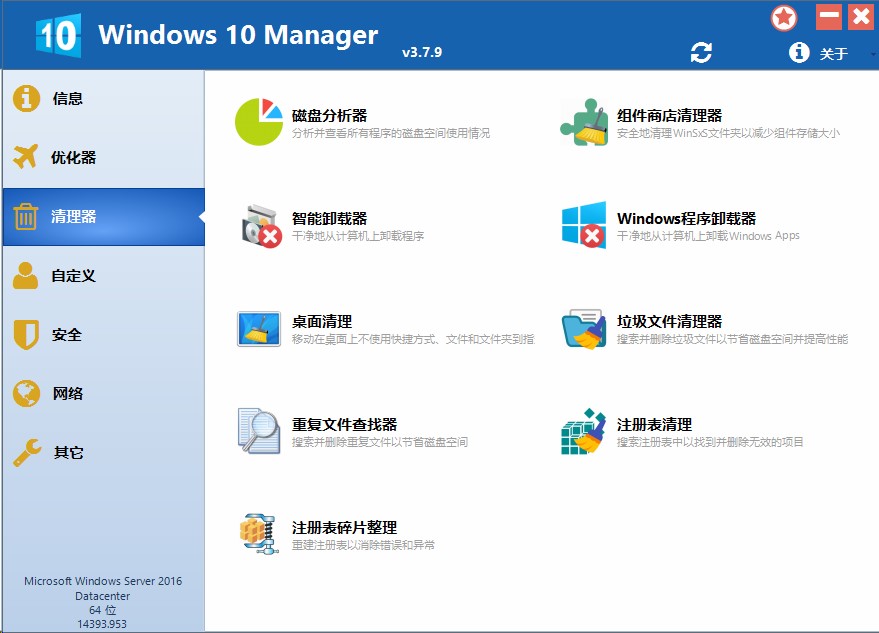Click the red star favorite icon
This screenshot has height=633, width=879.
[784, 18]
